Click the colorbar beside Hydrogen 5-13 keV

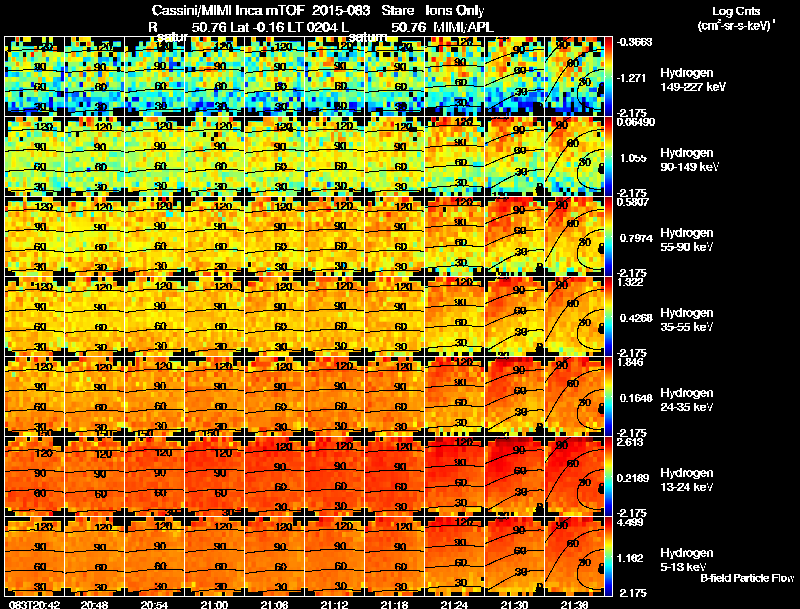click(609, 556)
